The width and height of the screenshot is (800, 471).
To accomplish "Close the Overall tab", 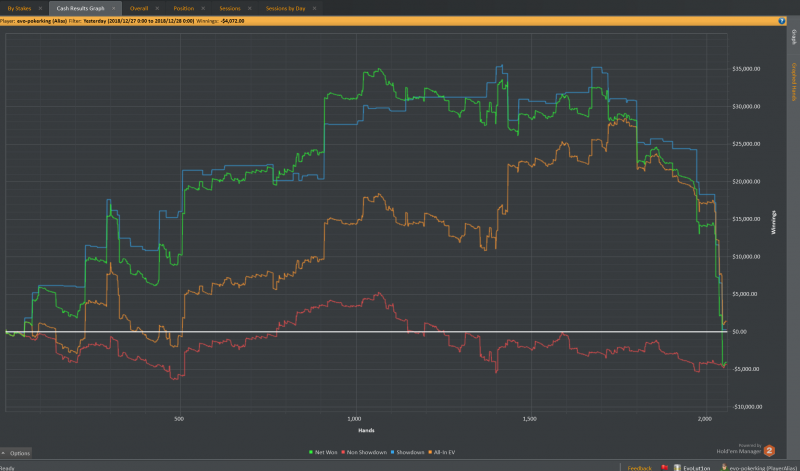I will (x=157, y=8).
